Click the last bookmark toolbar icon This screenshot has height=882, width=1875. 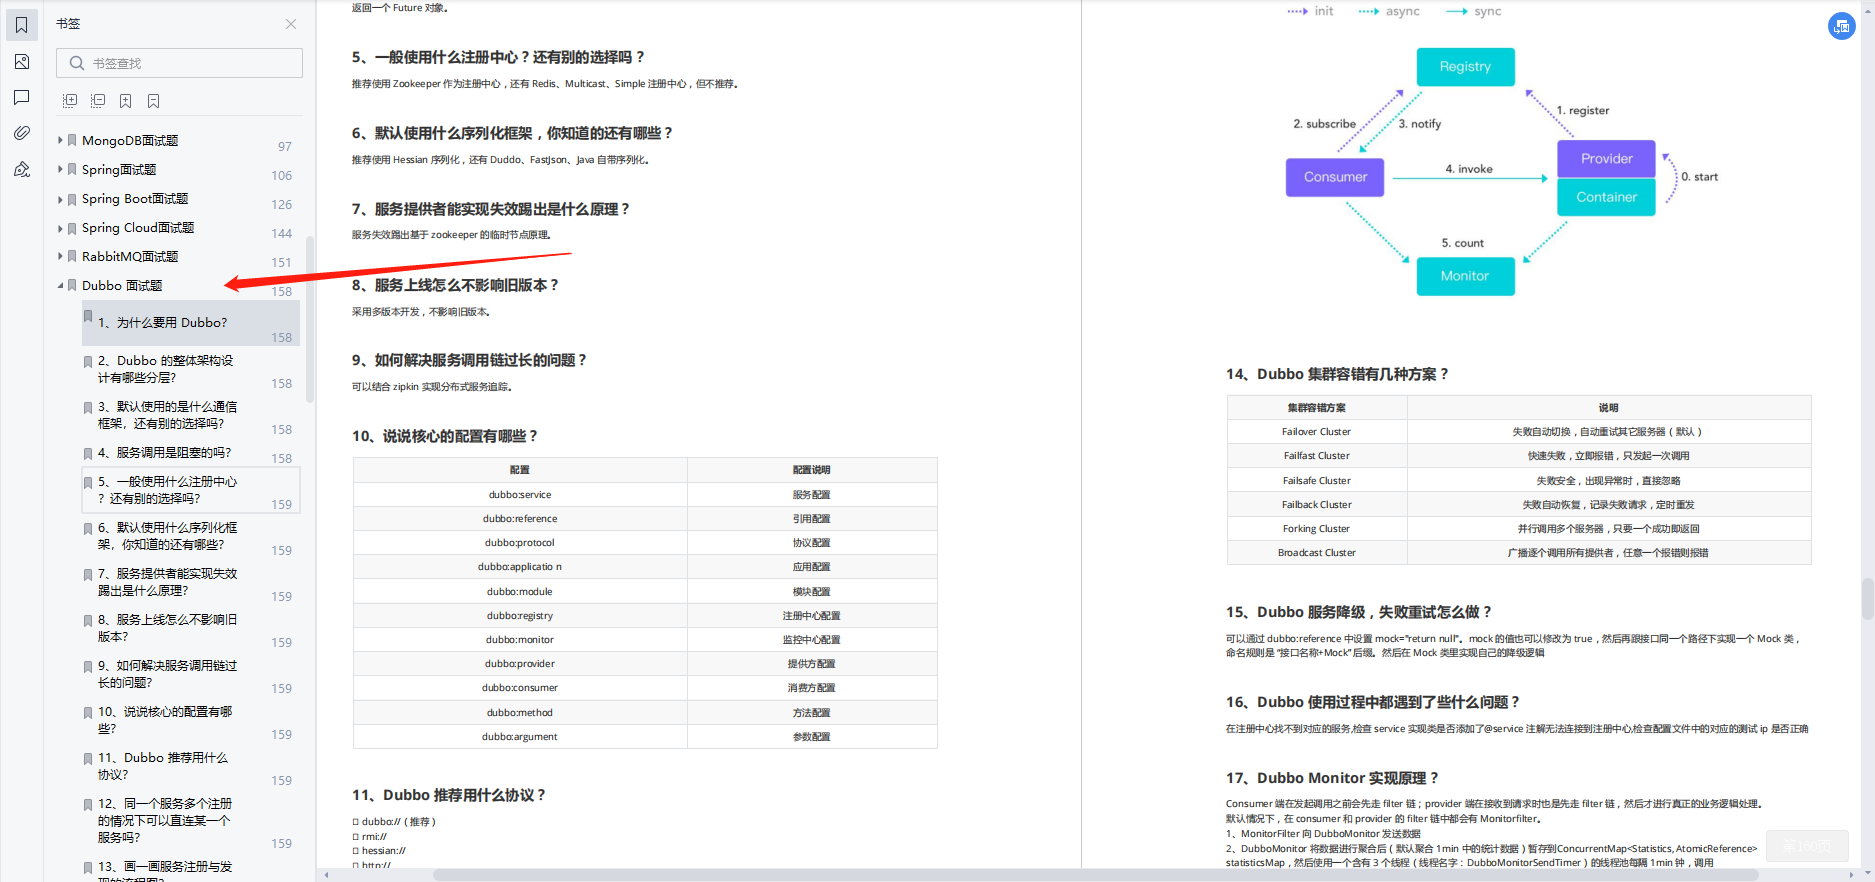coord(153,101)
